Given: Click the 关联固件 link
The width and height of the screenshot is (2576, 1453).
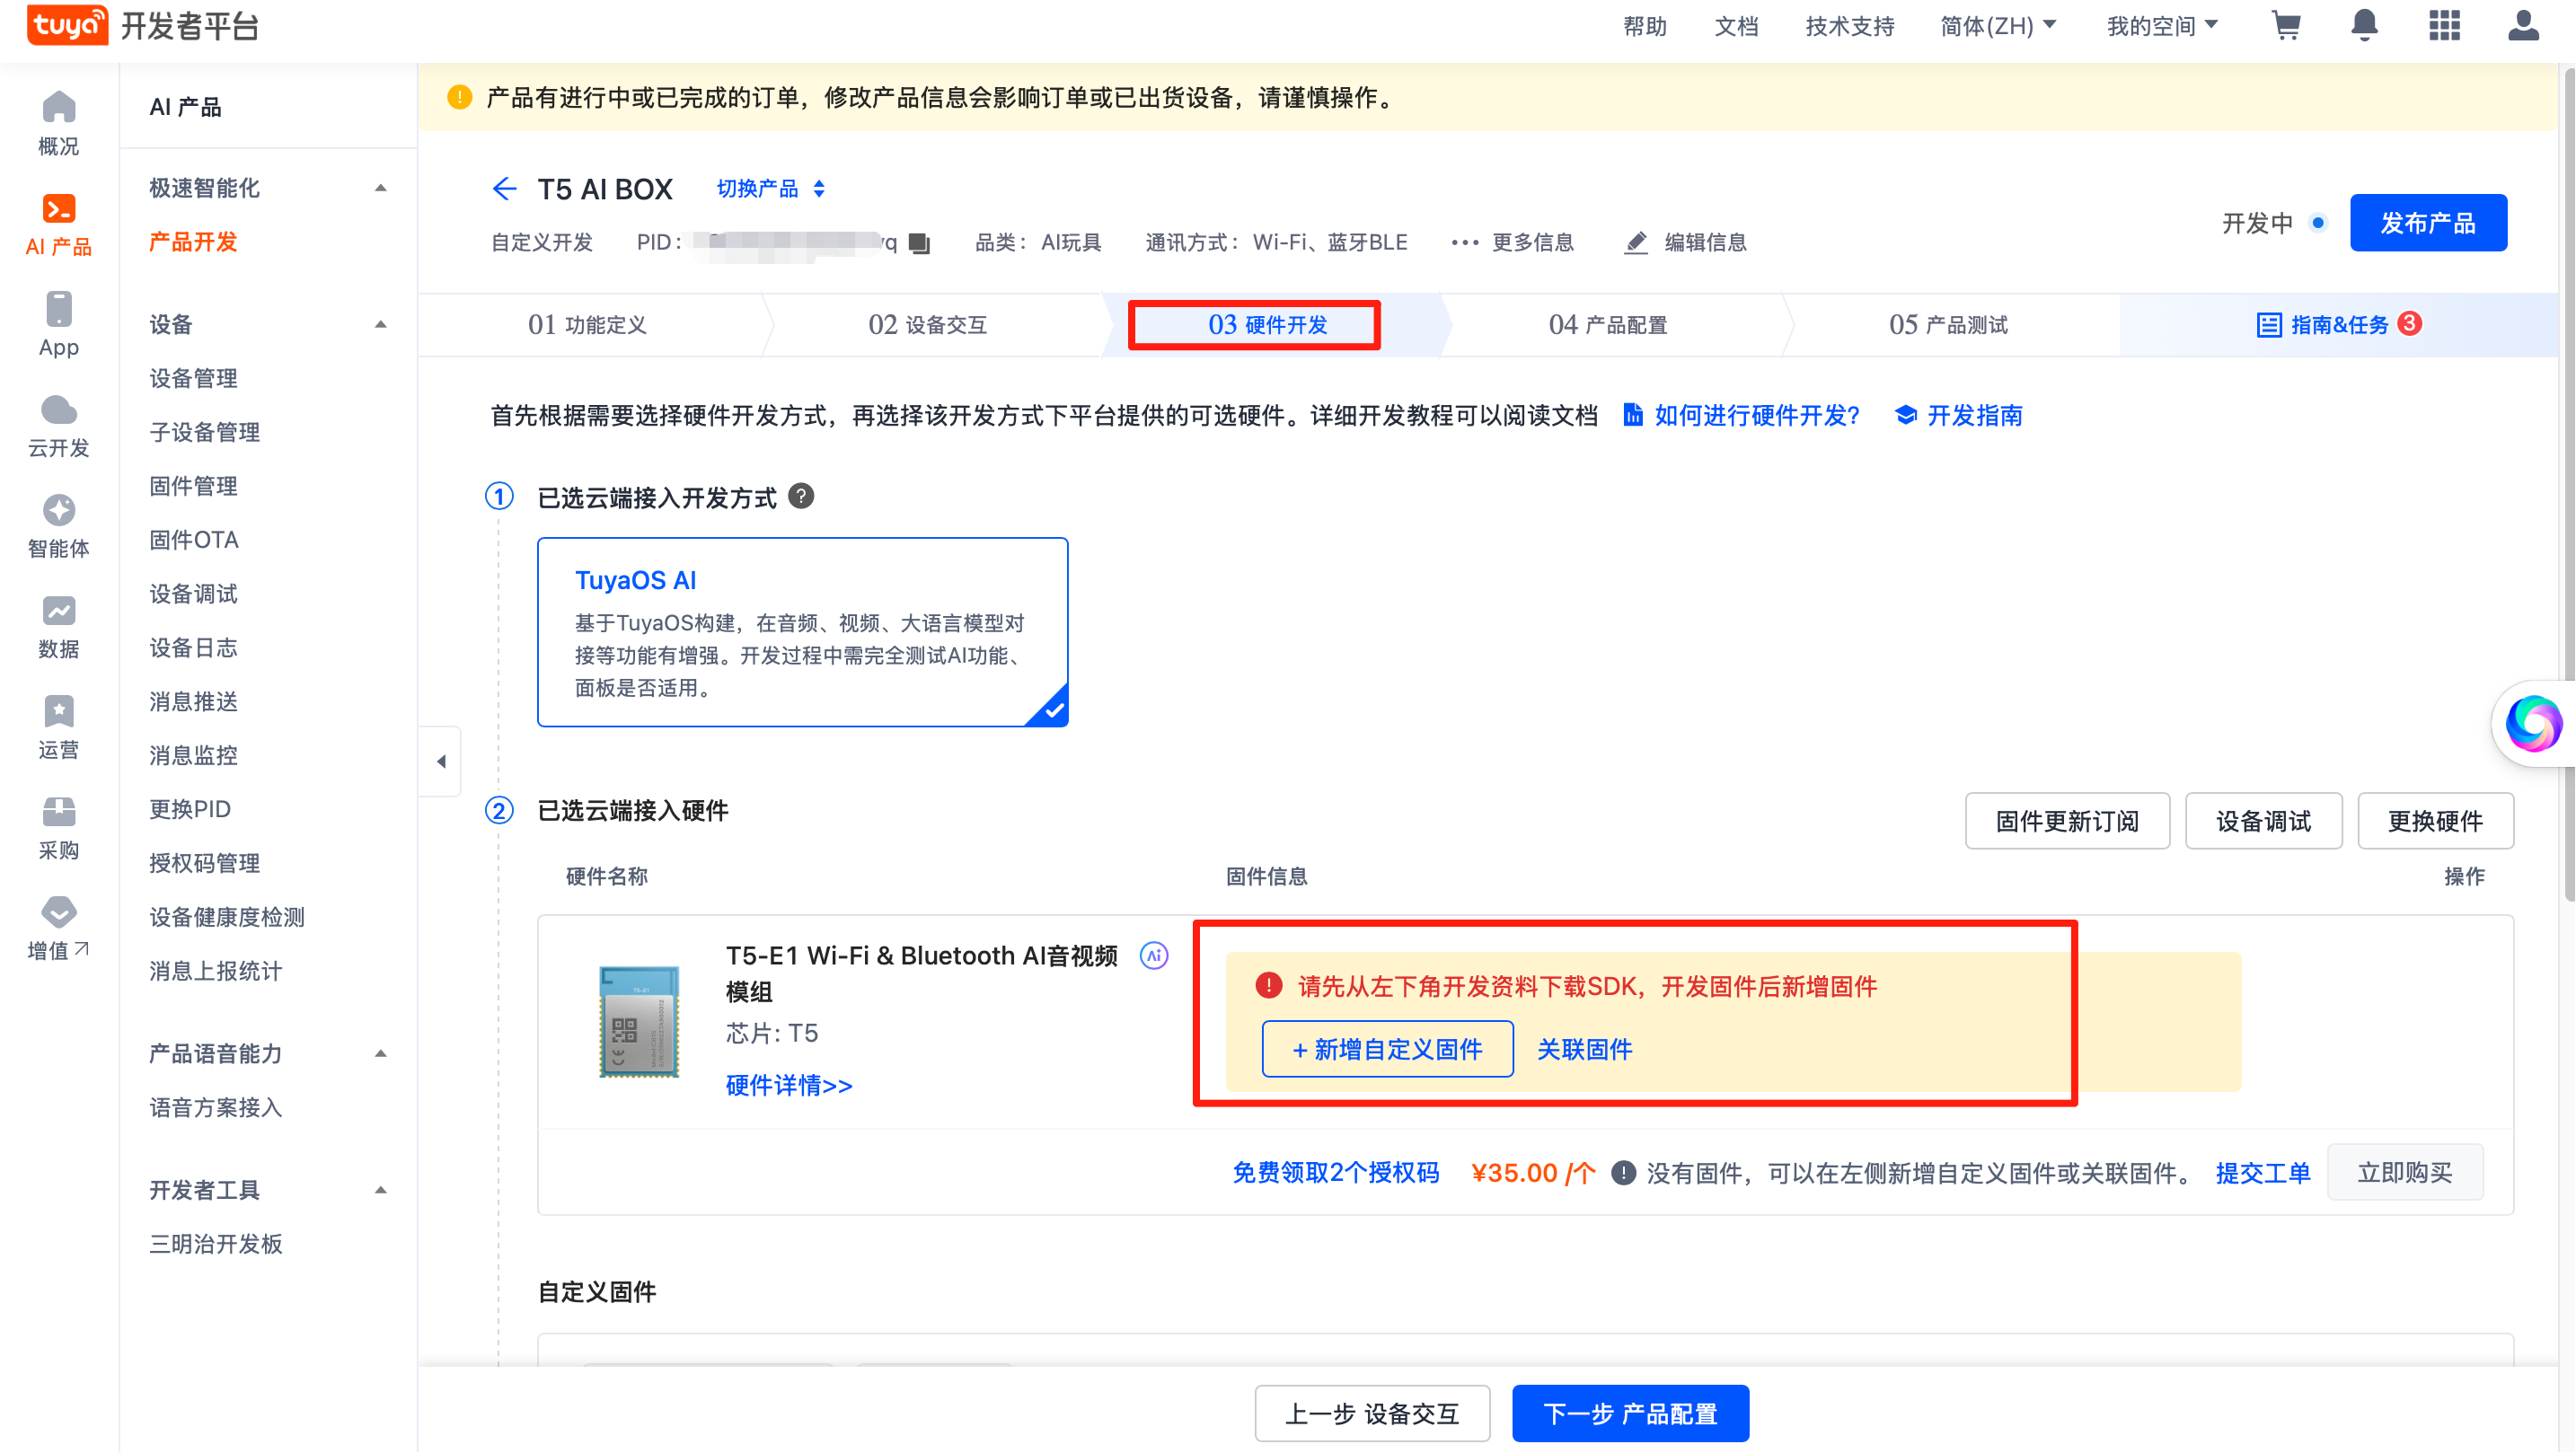Looking at the screenshot, I should [1584, 1049].
